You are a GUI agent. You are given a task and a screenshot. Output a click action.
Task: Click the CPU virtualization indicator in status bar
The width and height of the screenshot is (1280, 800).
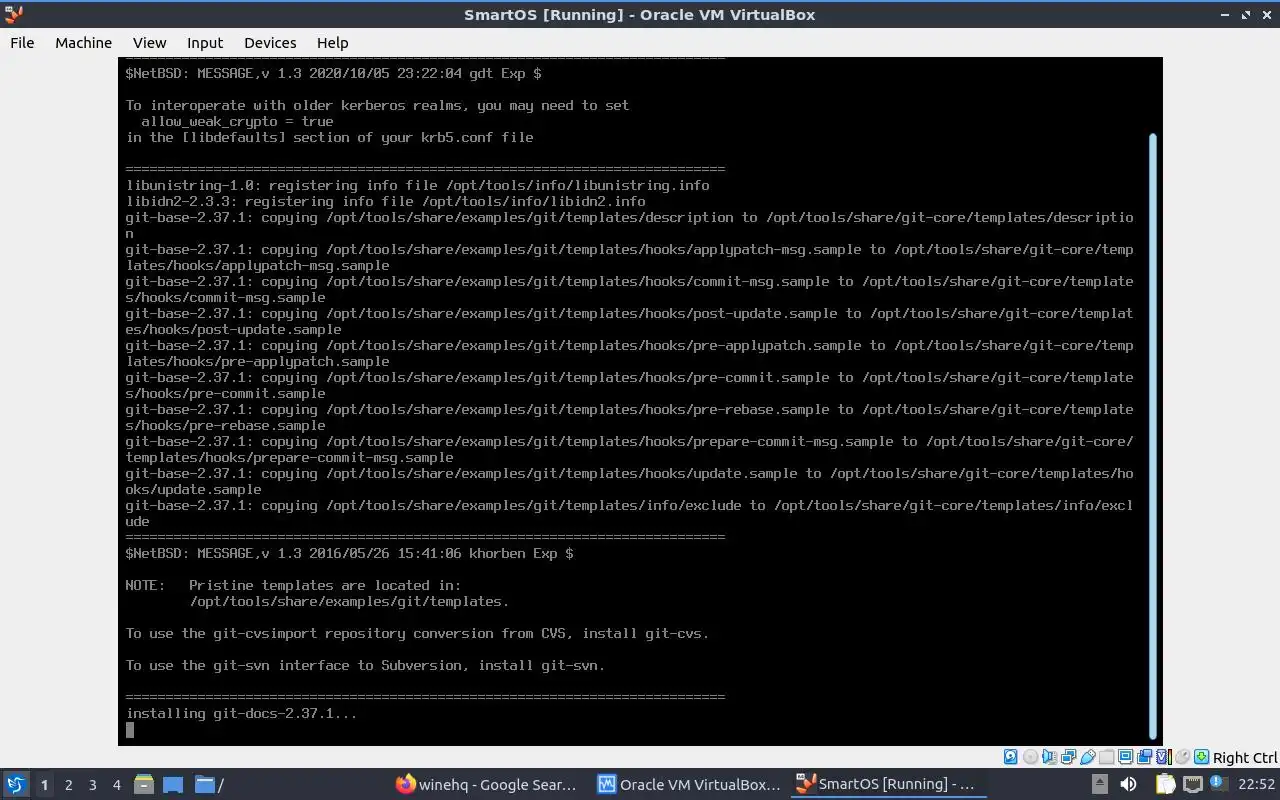[1164, 757]
